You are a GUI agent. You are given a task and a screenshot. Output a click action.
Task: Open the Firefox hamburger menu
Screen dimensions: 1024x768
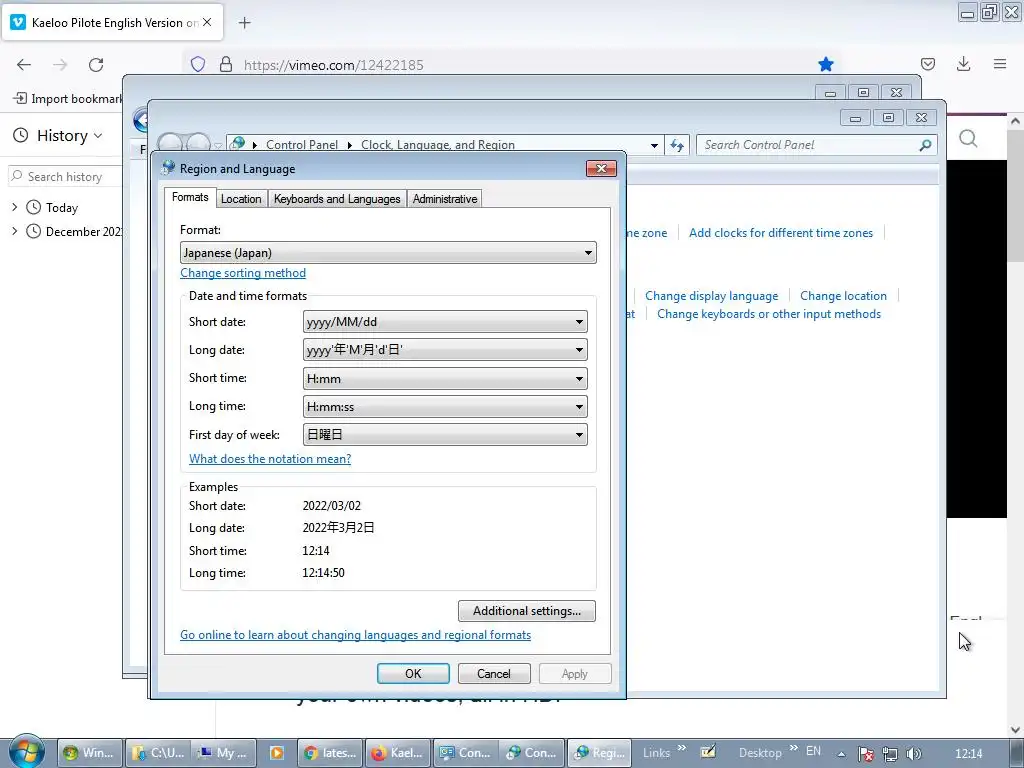pos(1000,64)
